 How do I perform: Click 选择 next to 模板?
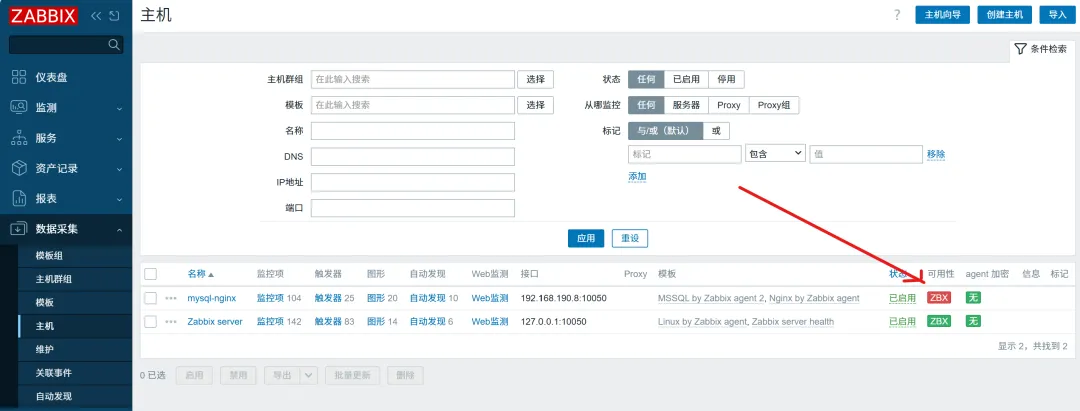[x=536, y=105]
